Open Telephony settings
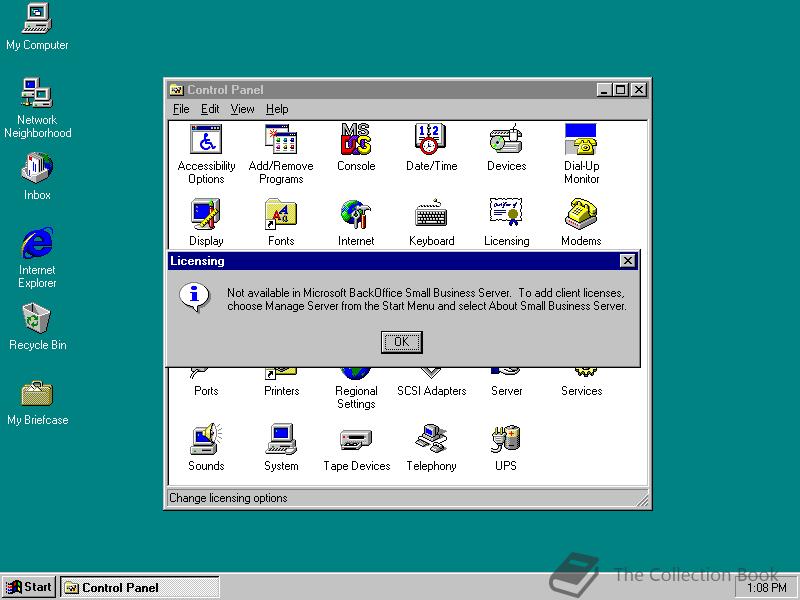The image size is (800, 600). point(432,447)
